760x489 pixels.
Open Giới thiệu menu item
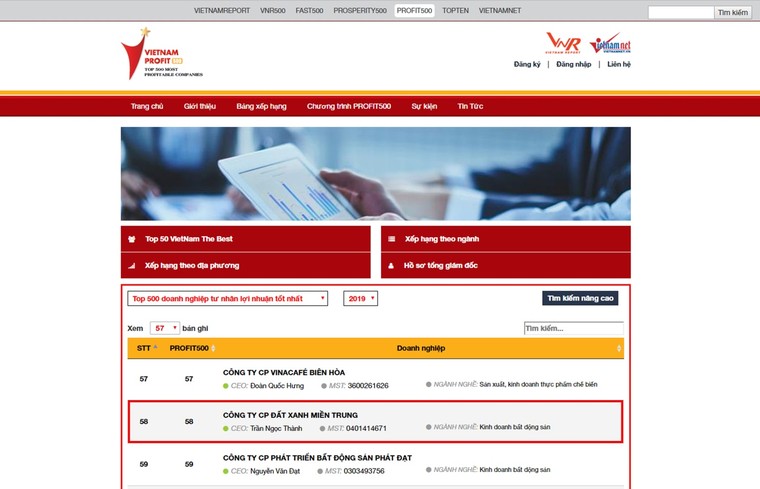200,106
